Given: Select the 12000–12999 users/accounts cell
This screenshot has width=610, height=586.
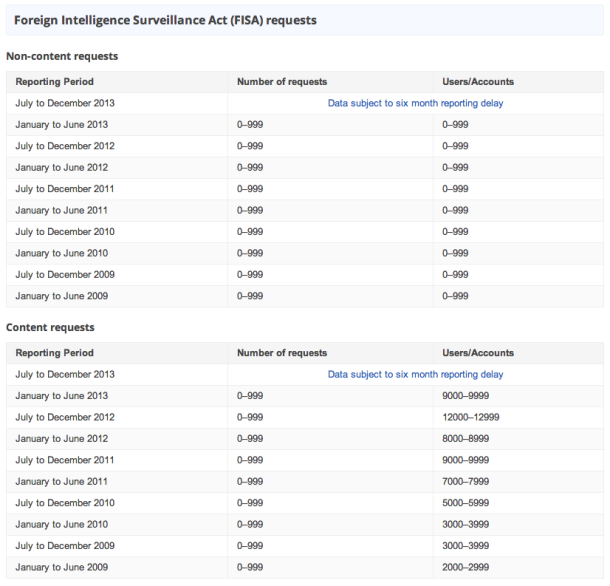Looking at the screenshot, I should (x=471, y=417).
